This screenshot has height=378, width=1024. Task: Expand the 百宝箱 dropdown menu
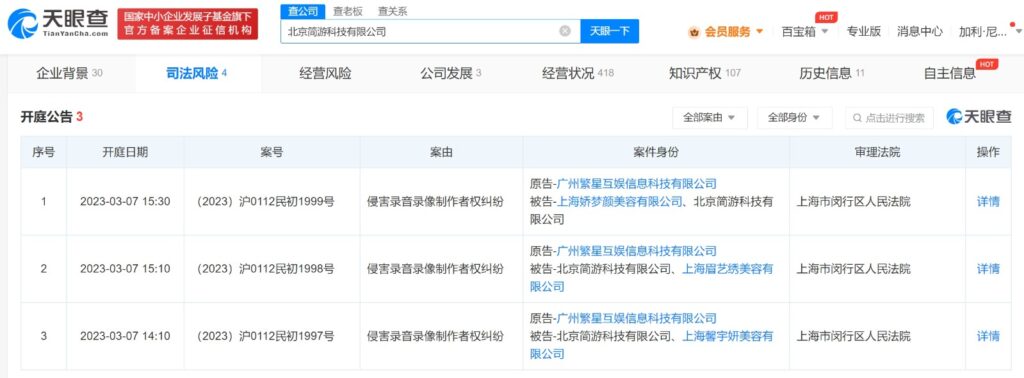(825, 31)
